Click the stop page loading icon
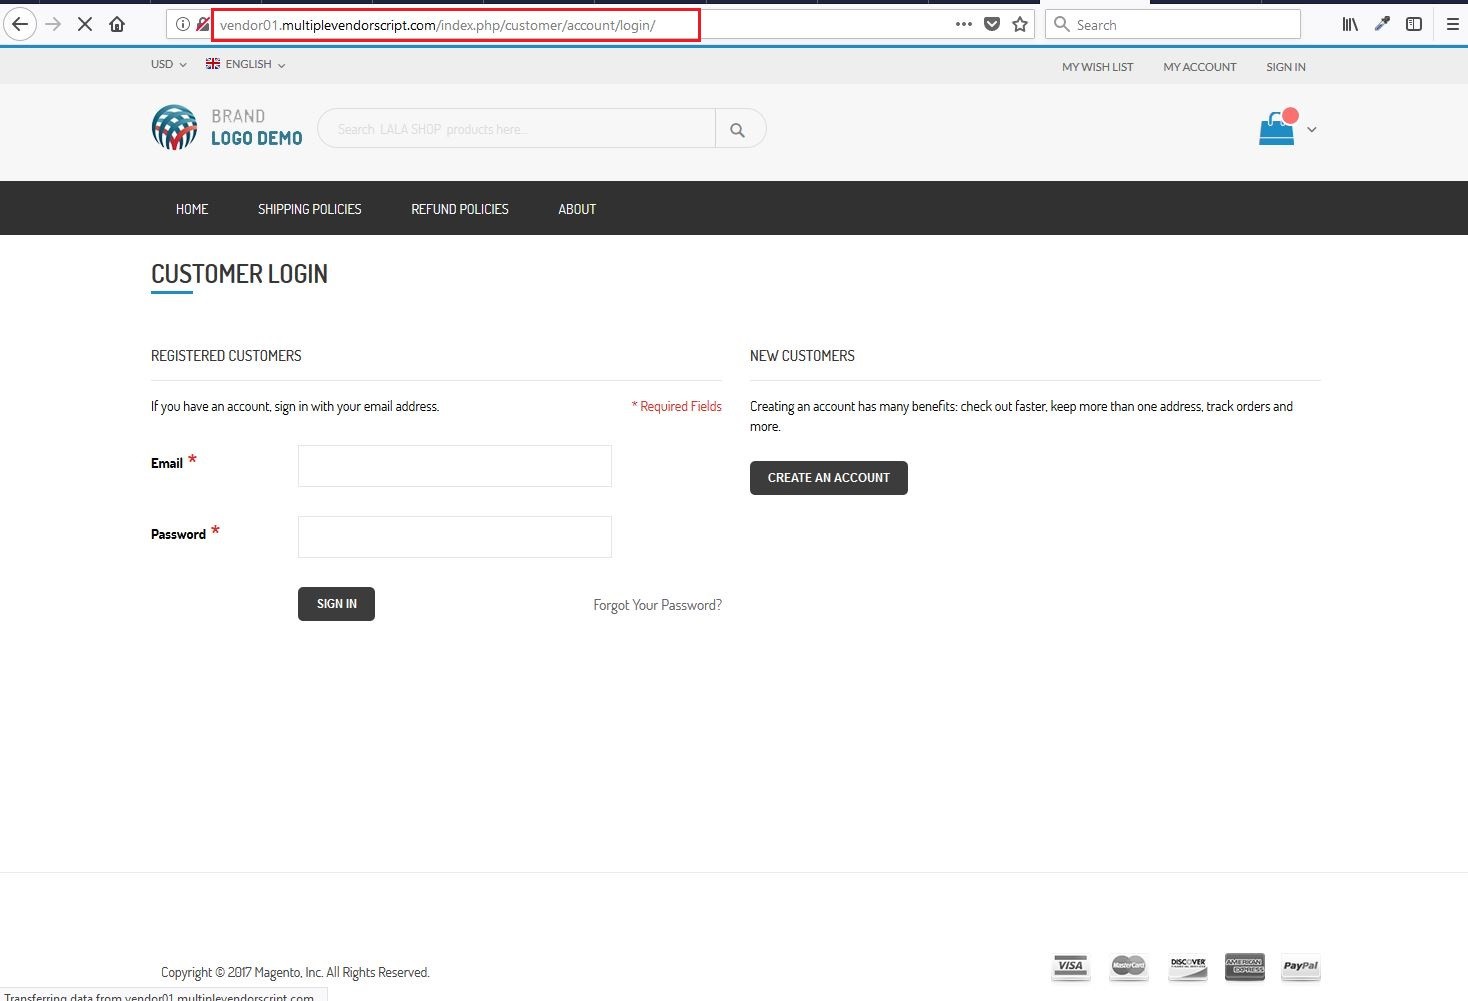1468x1001 pixels. tap(85, 24)
